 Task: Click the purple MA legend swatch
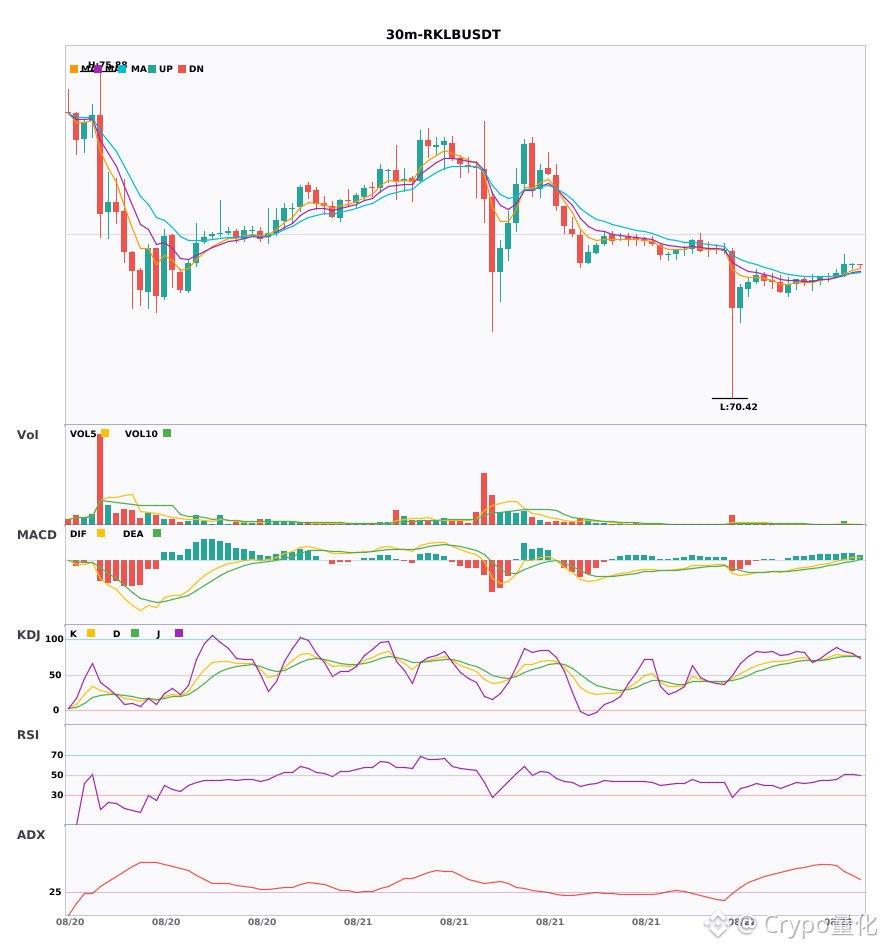pyautogui.click(x=98, y=69)
